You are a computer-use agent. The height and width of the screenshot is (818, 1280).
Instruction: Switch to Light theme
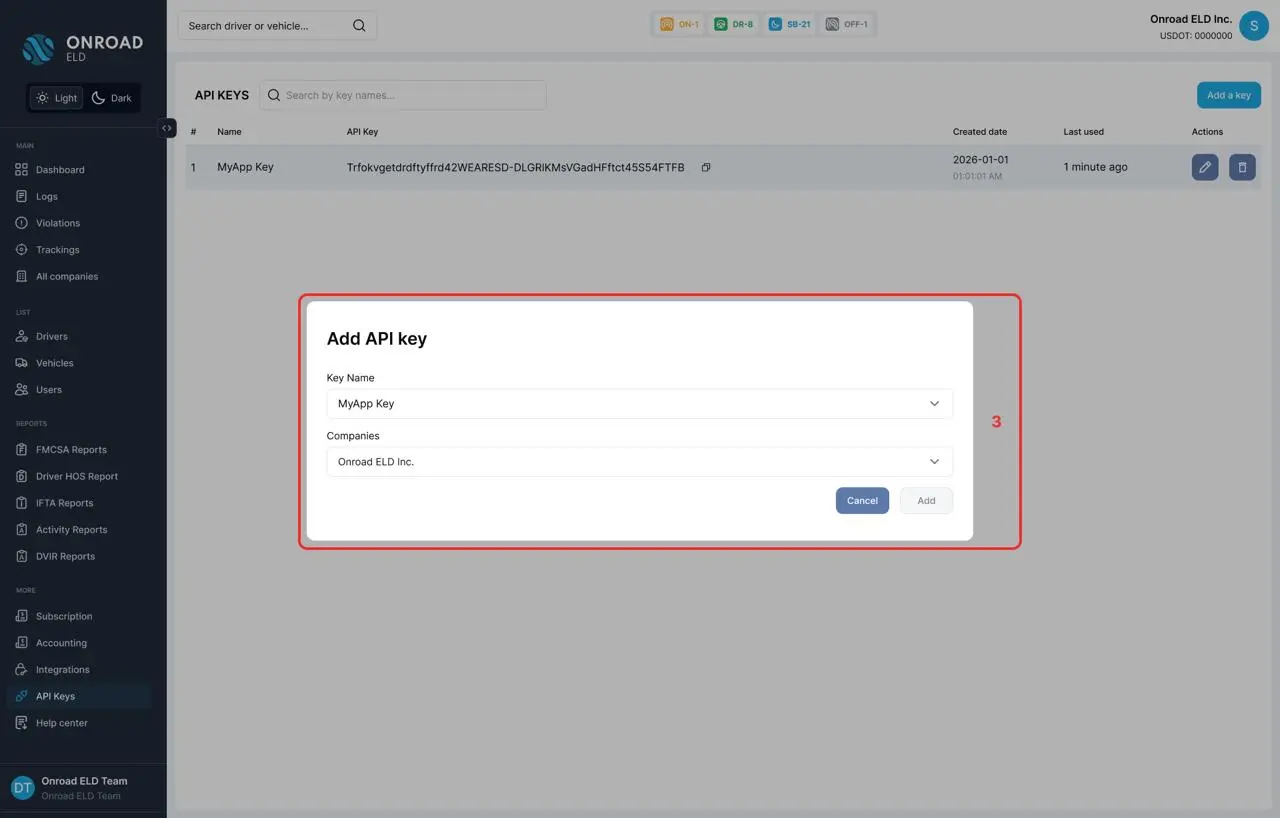[56, 98]
